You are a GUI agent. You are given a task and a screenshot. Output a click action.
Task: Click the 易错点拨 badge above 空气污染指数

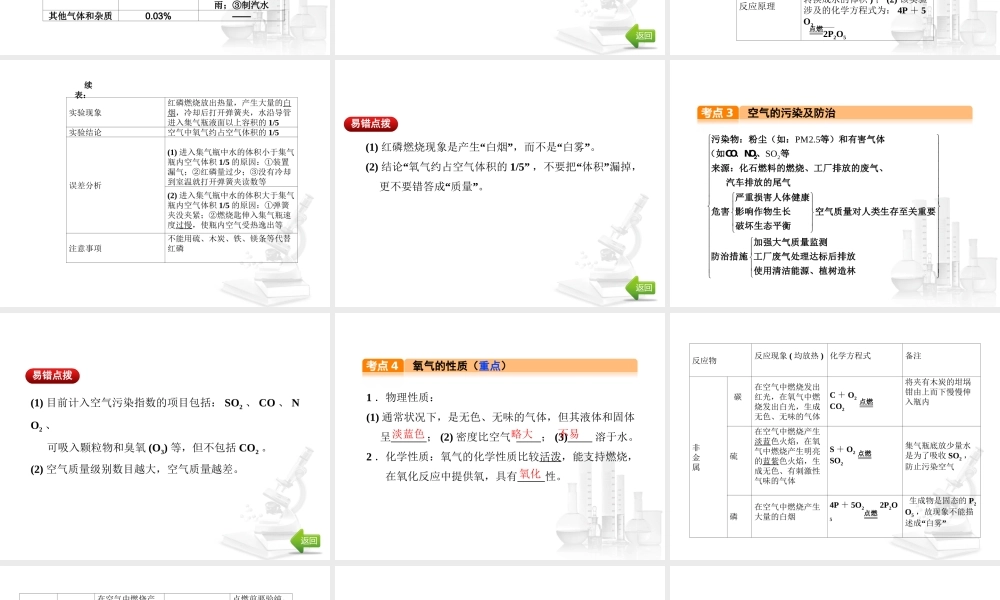(x=52, y=376)
